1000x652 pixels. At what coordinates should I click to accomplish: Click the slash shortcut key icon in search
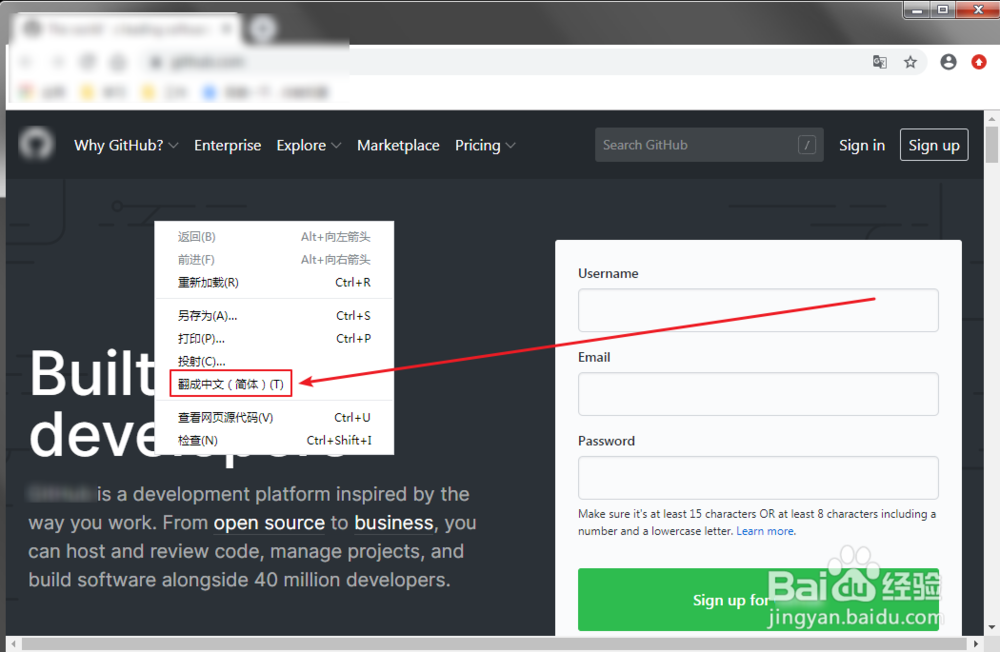click(x=806, y=145)
